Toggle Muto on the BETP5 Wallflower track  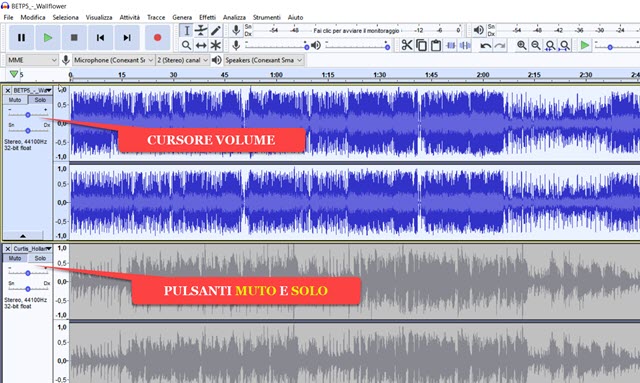tap(15, 100)
